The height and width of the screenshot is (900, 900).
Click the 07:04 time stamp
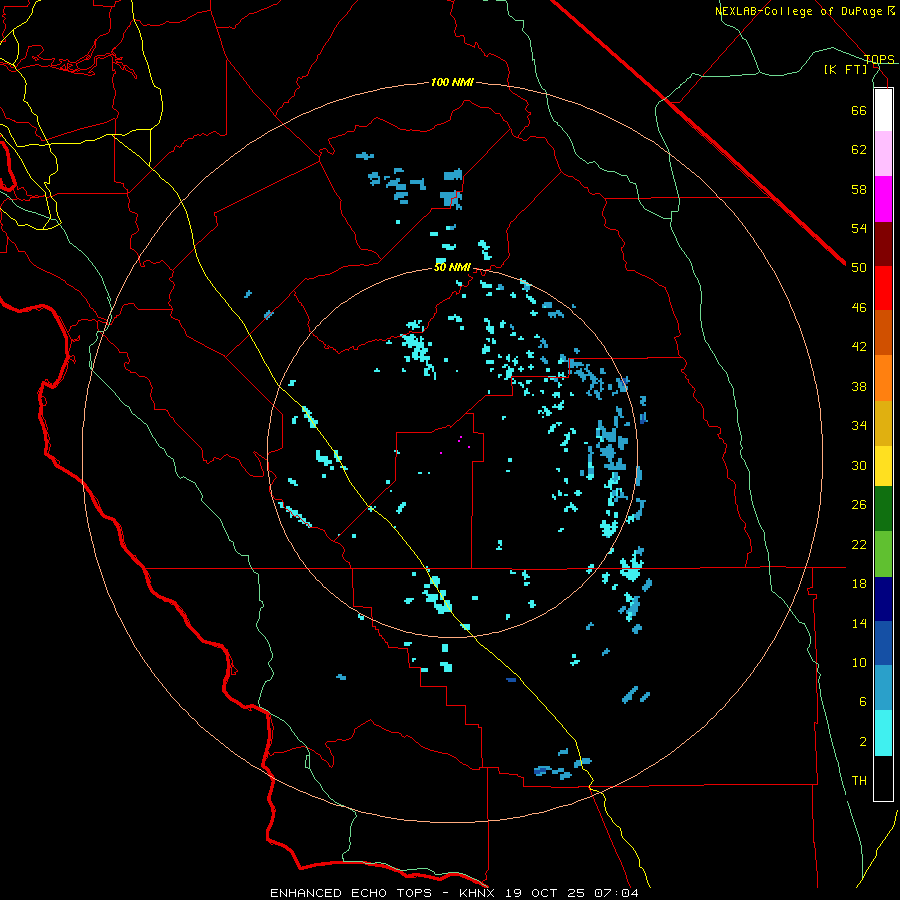tap(617, 893)
